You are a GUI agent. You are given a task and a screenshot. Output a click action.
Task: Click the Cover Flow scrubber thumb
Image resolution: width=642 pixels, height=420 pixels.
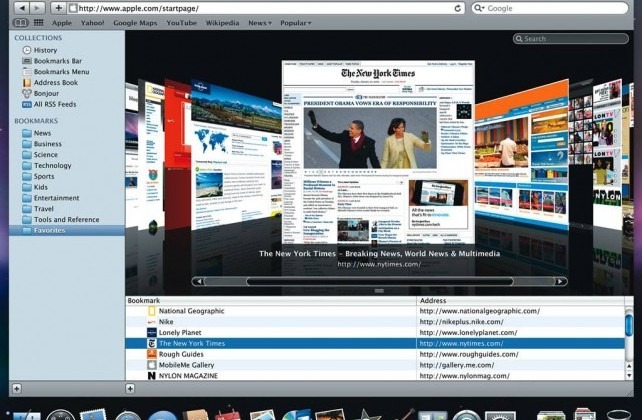point(380,281)
